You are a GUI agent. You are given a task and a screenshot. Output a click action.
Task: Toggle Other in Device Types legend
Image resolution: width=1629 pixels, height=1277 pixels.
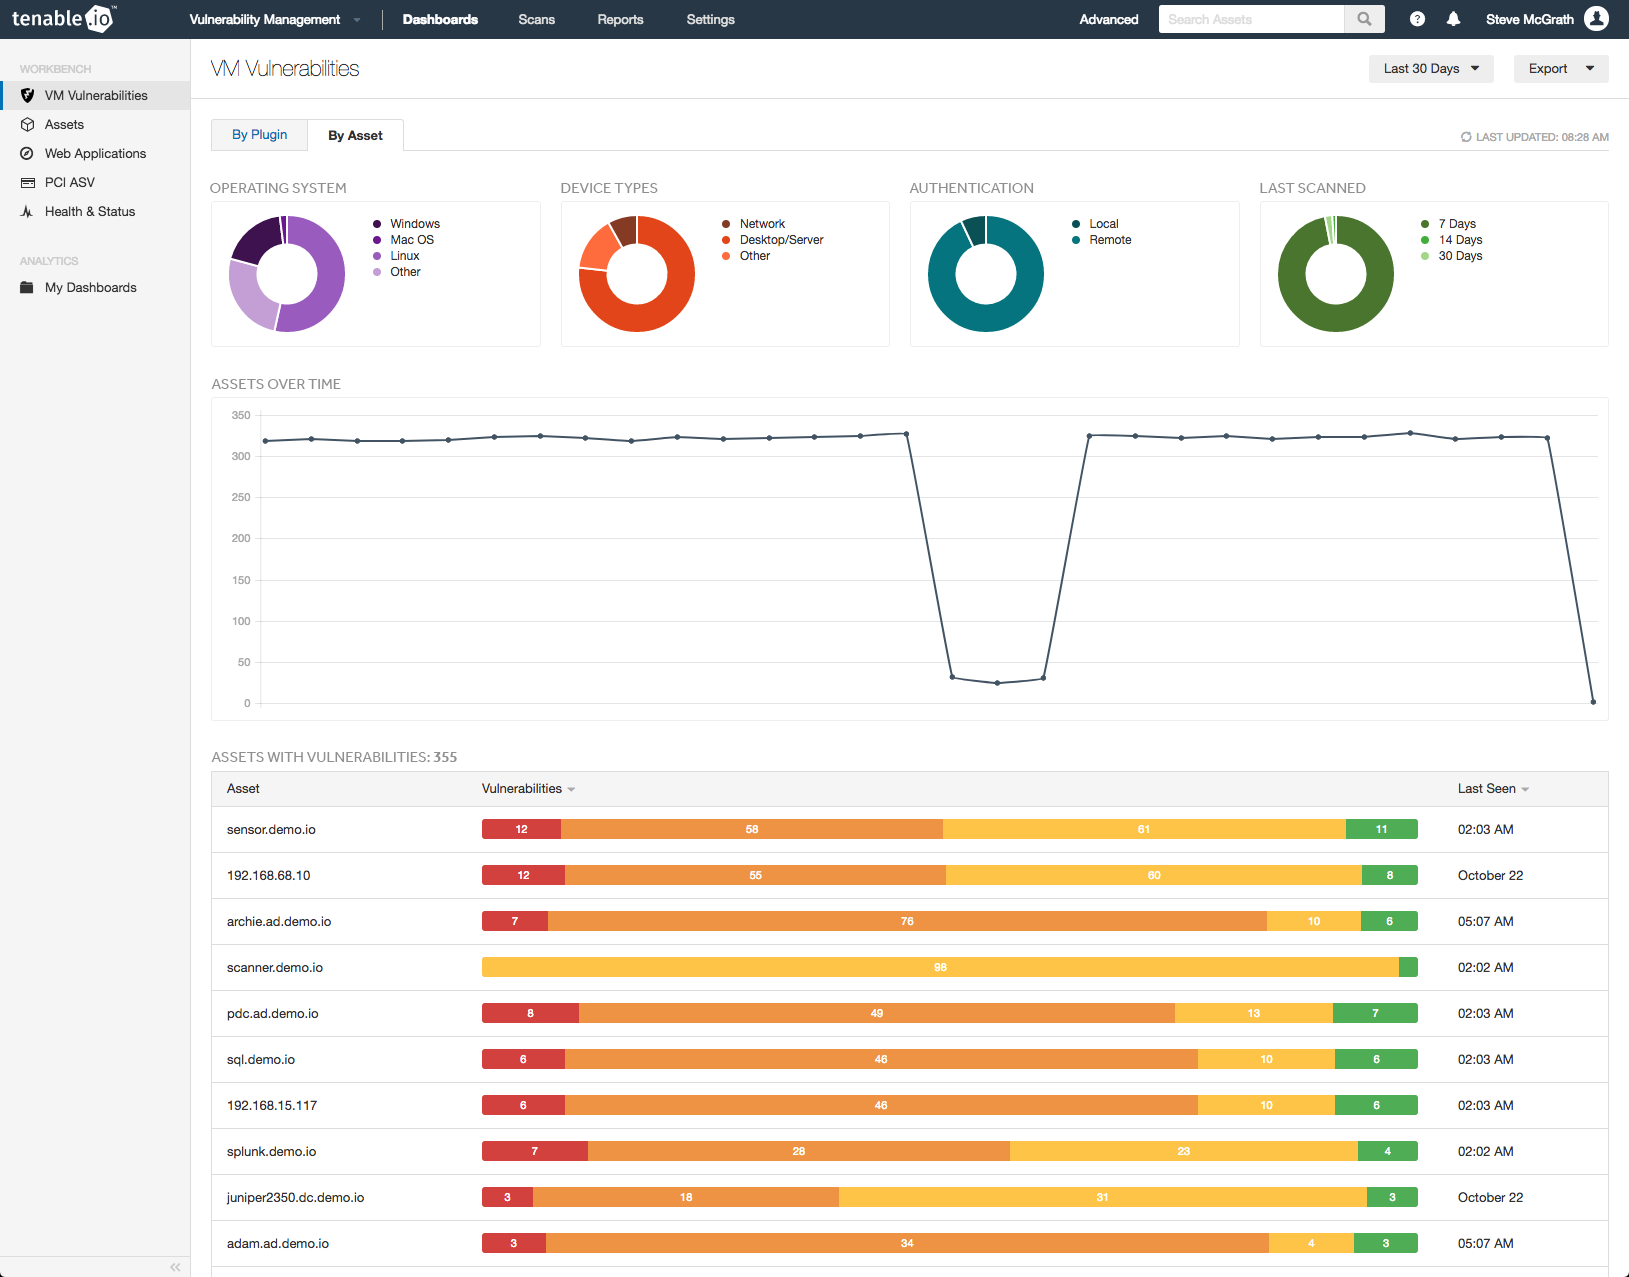(746, 256)
